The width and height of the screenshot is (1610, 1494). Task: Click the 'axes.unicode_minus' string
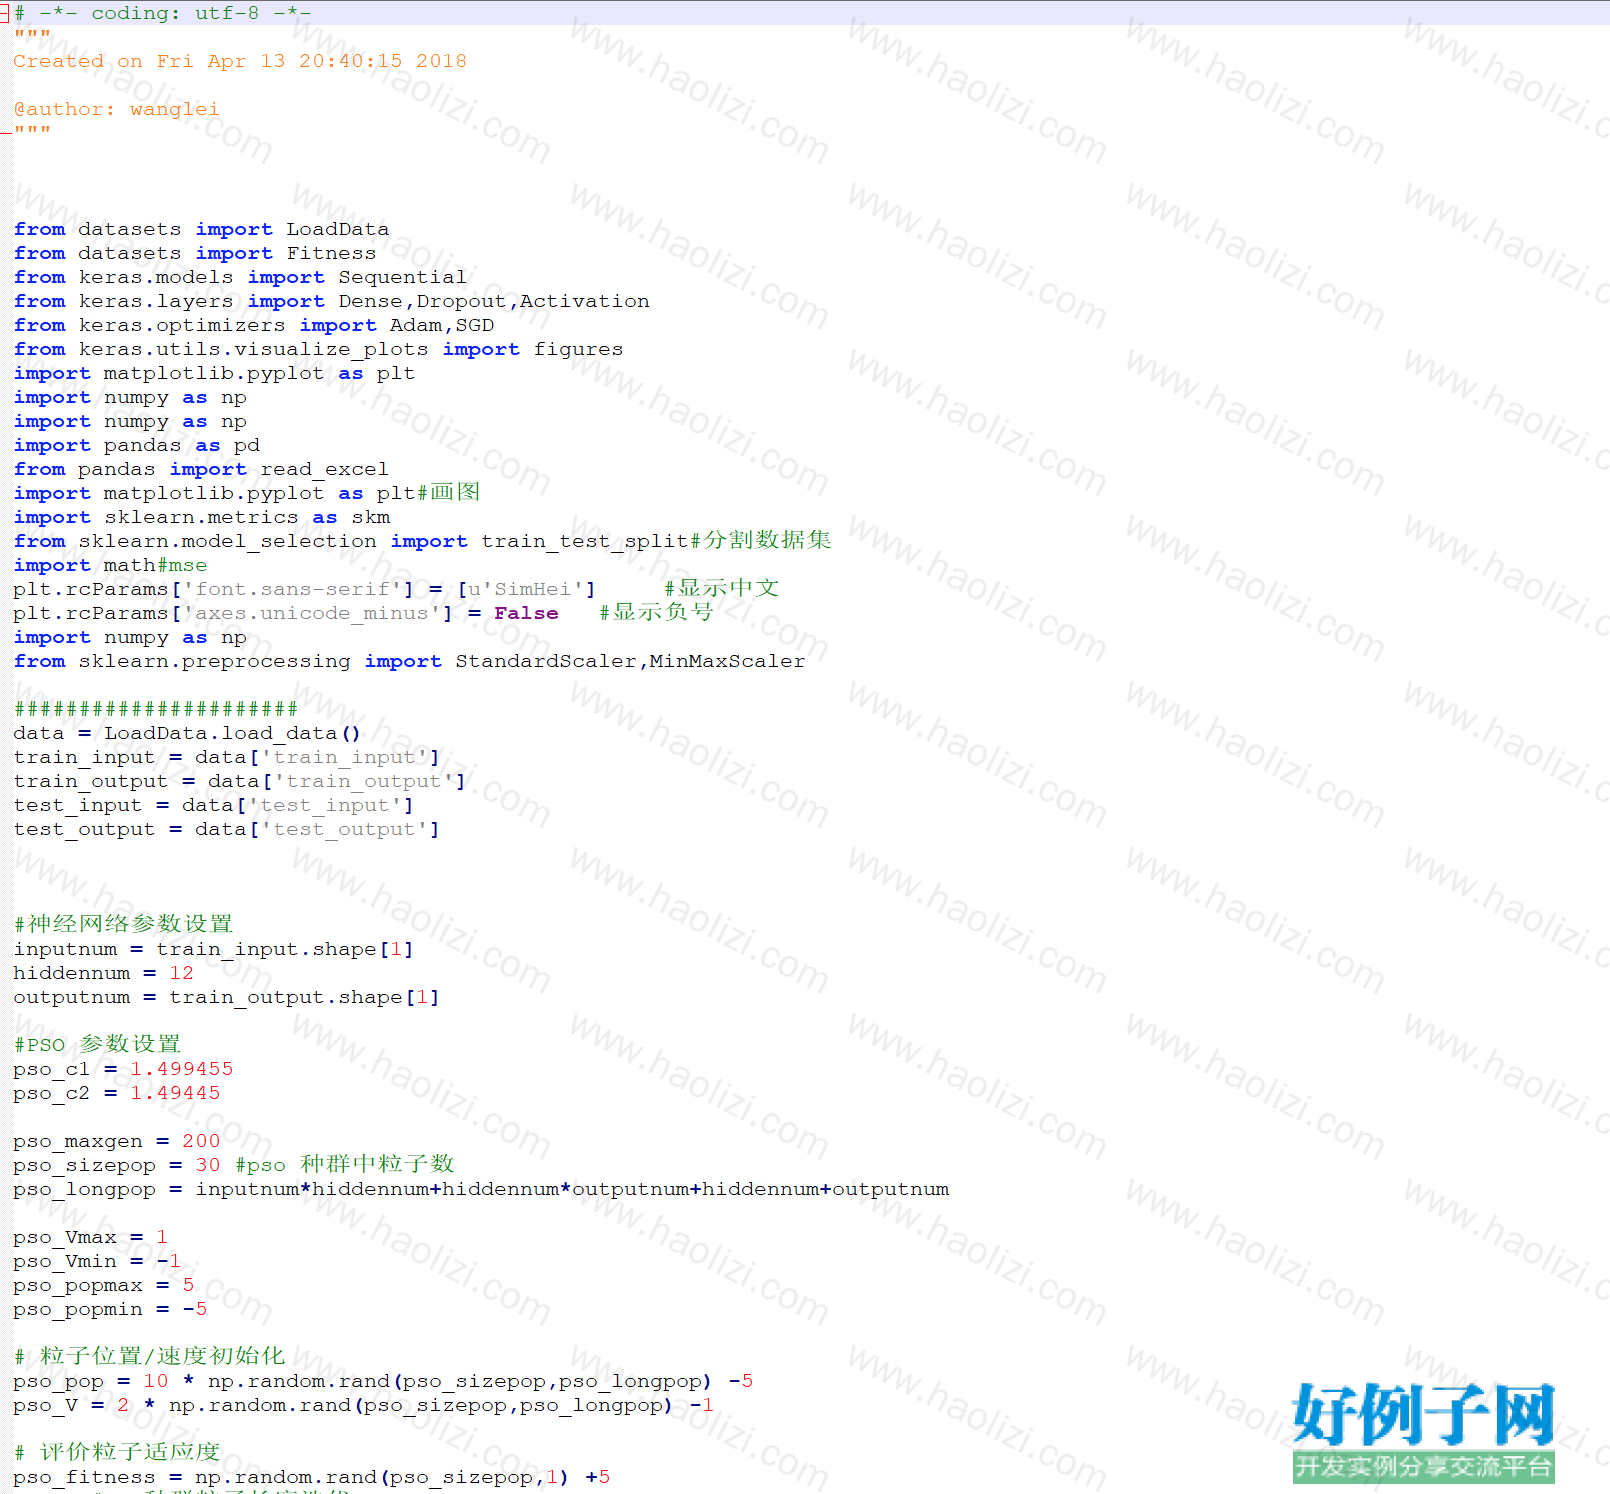[x=312, y=613]
